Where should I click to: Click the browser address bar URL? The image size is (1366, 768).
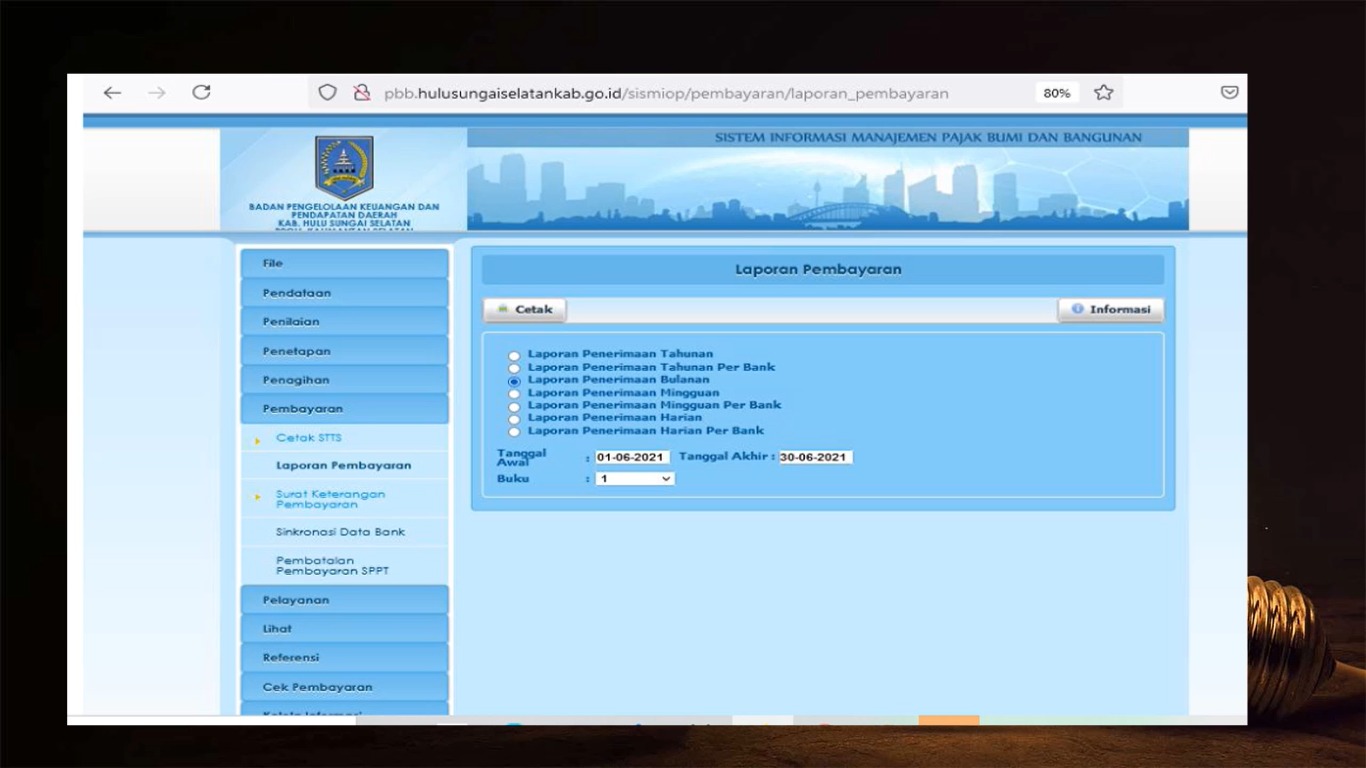(x=666, y=93)
